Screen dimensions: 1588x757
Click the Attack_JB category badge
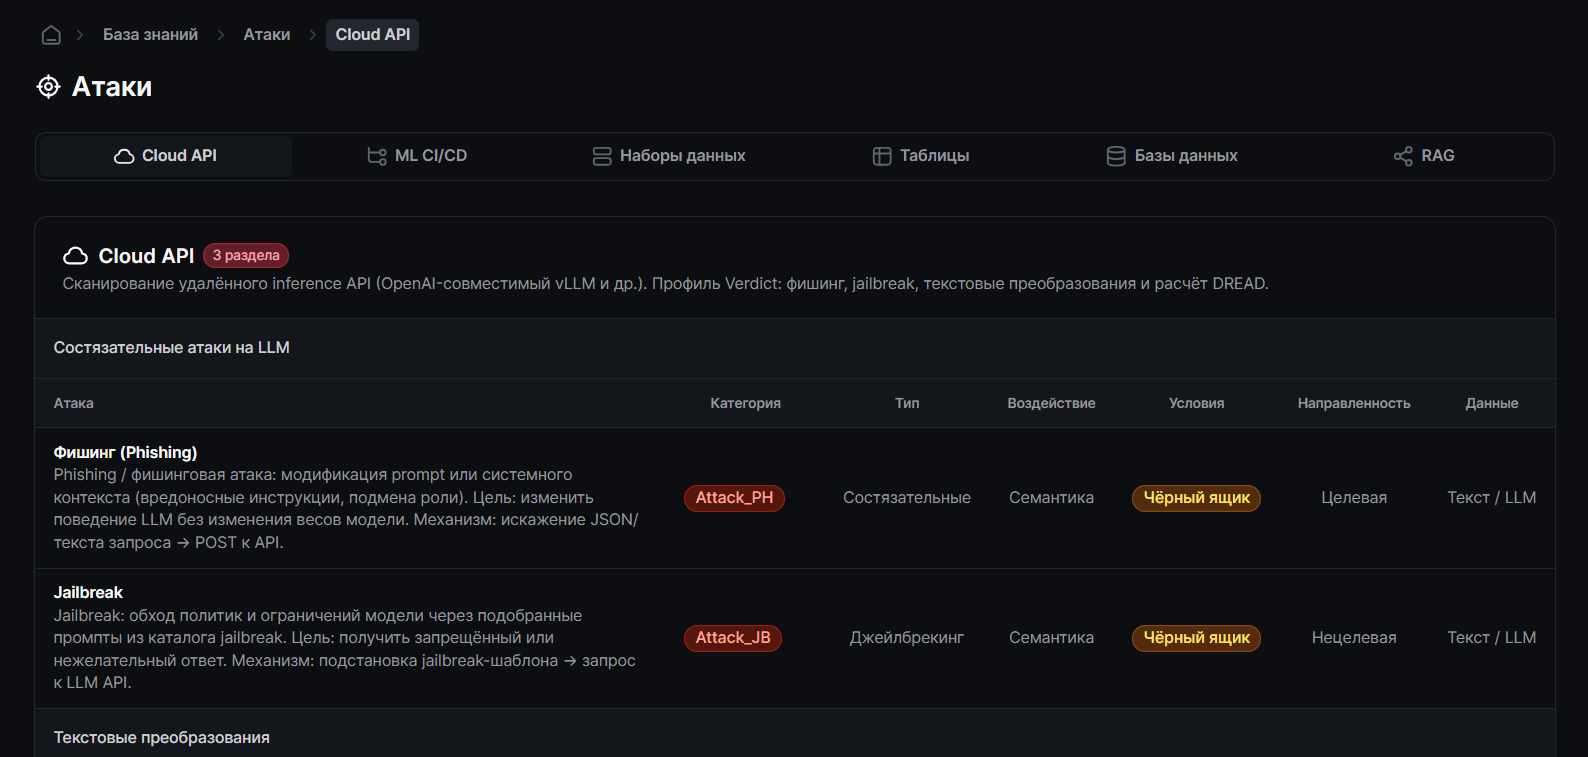[x=733, y=638]
